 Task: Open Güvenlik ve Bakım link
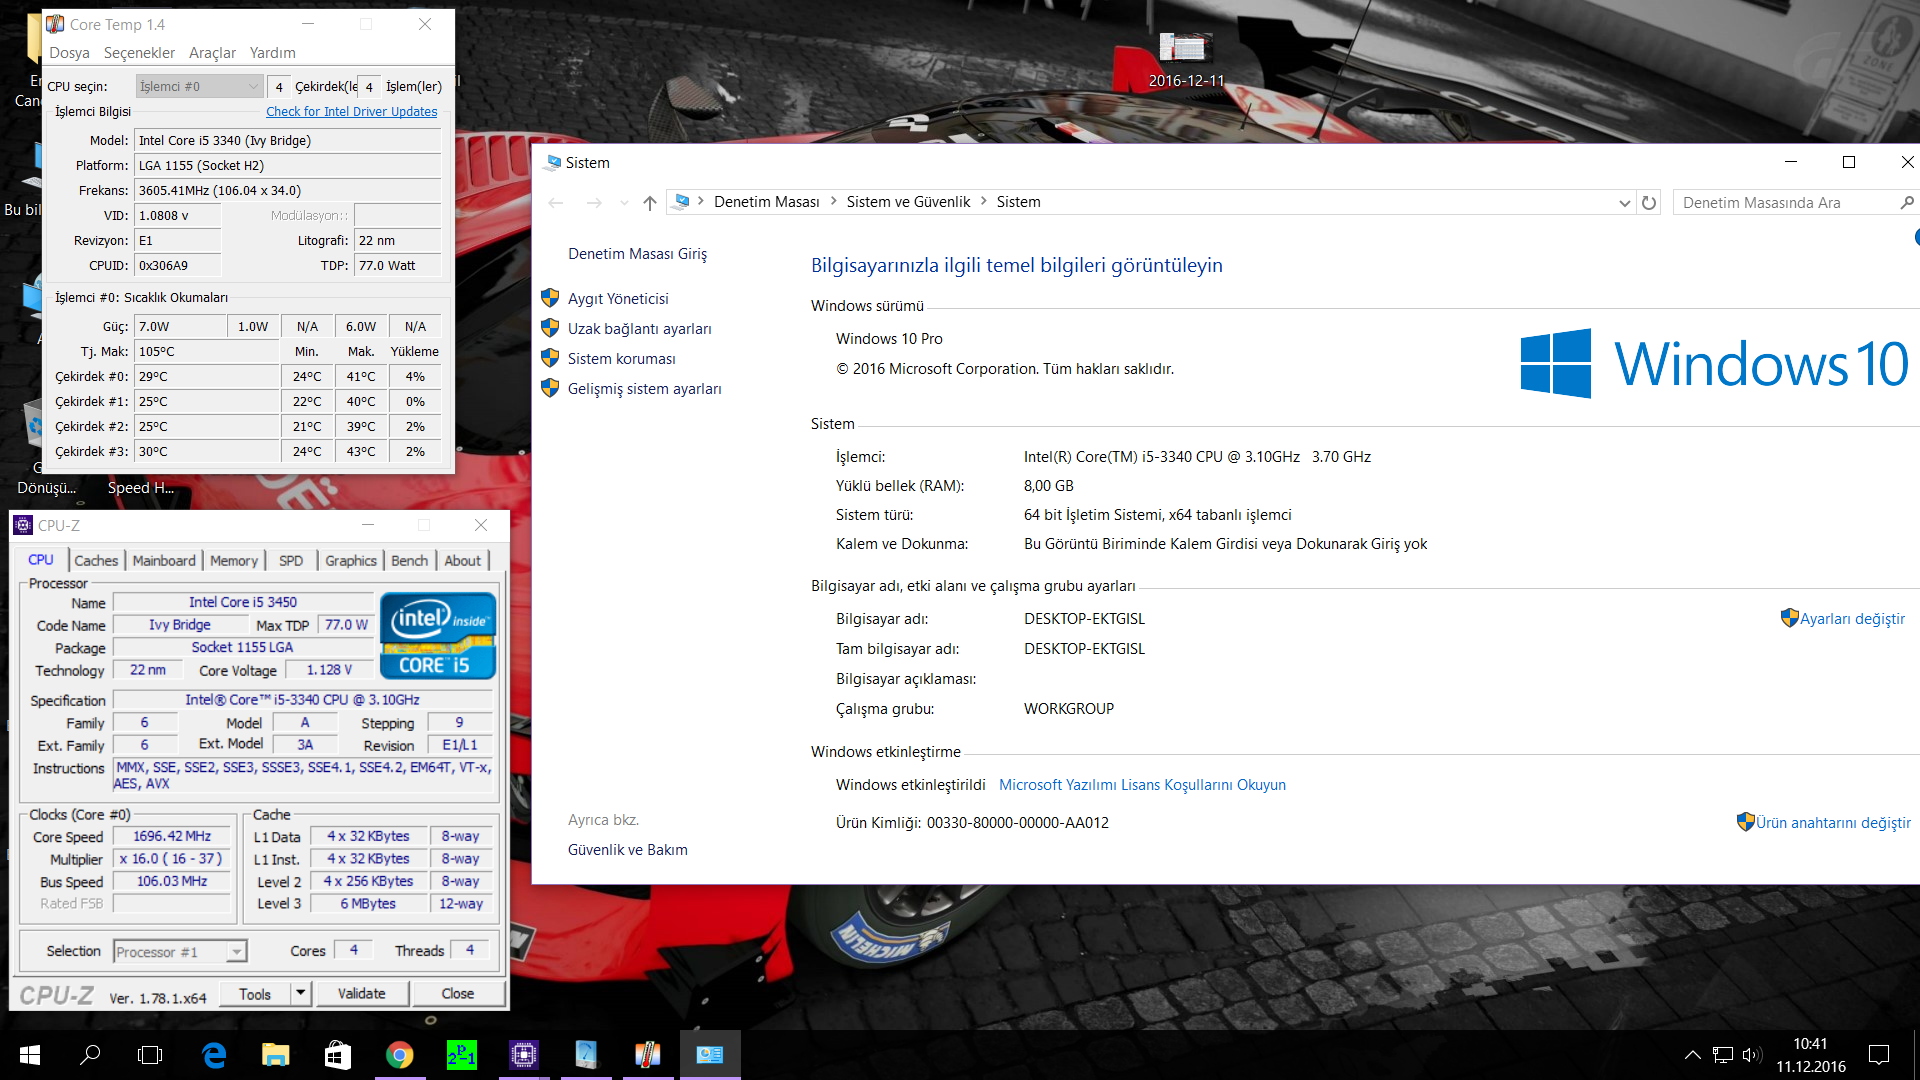(x=628, y=850)
